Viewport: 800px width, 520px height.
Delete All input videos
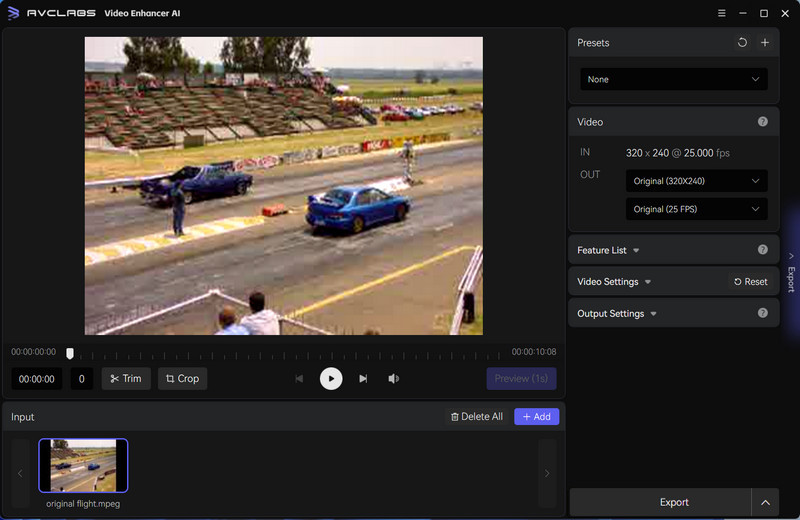point(477,417)
